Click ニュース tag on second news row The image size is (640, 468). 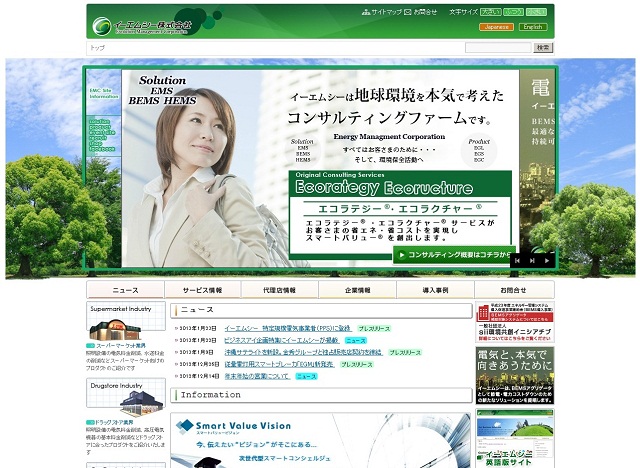(x=356, y=340)
